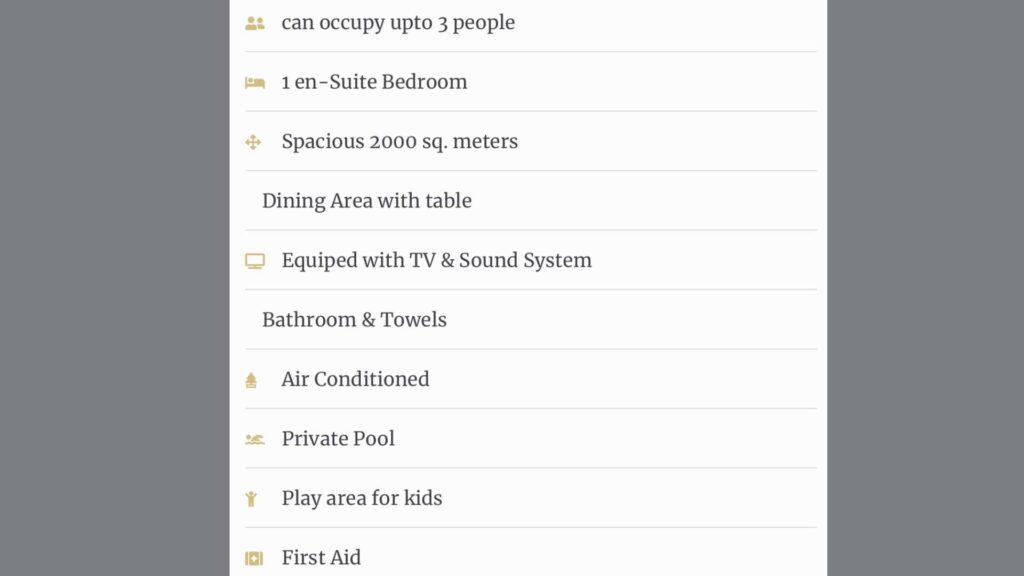Click the child icon for Play area
Viewport: 1024px width, 576px height.
[251, 498]
